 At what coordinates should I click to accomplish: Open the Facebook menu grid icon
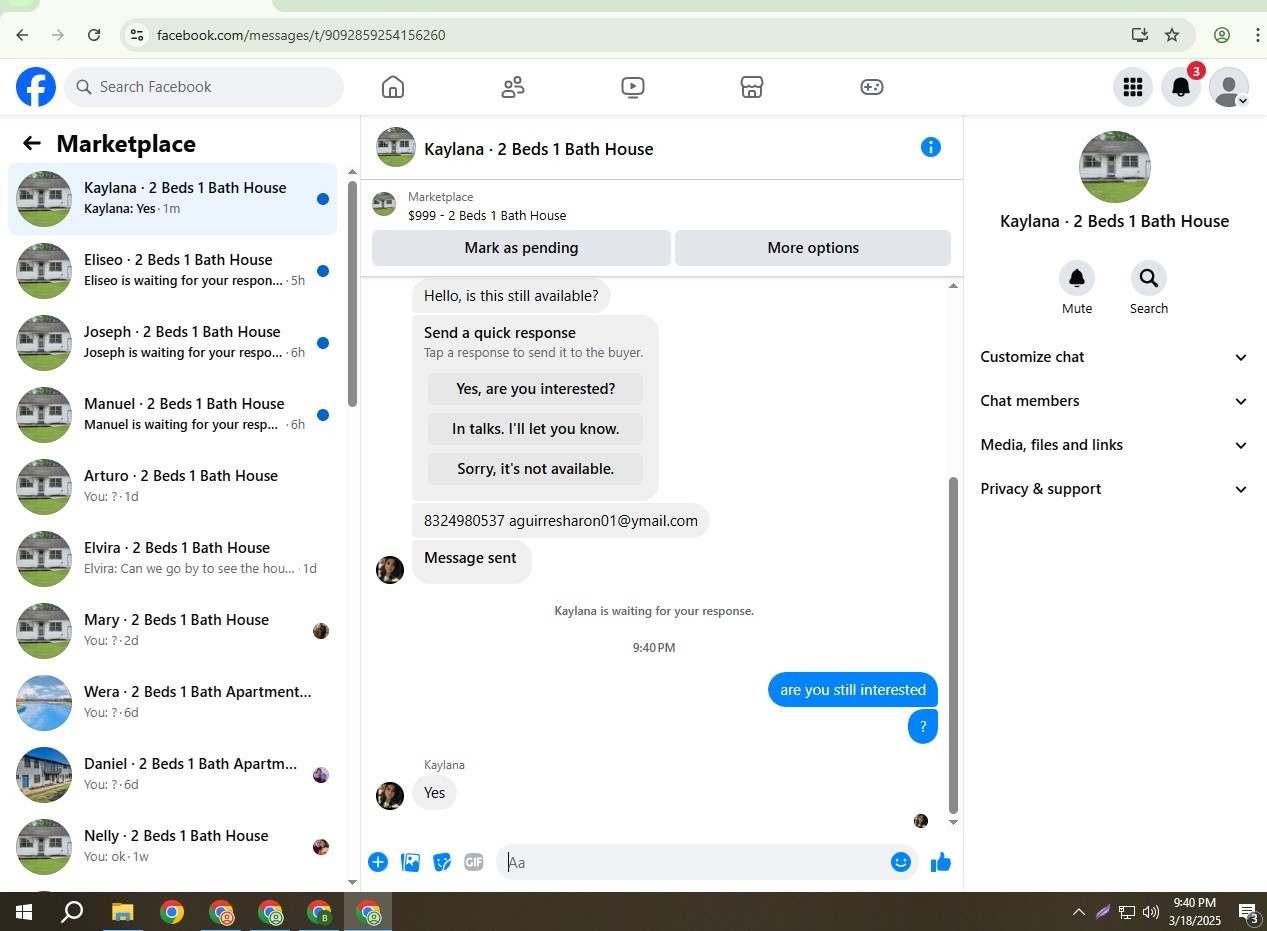click(1133, 87)
